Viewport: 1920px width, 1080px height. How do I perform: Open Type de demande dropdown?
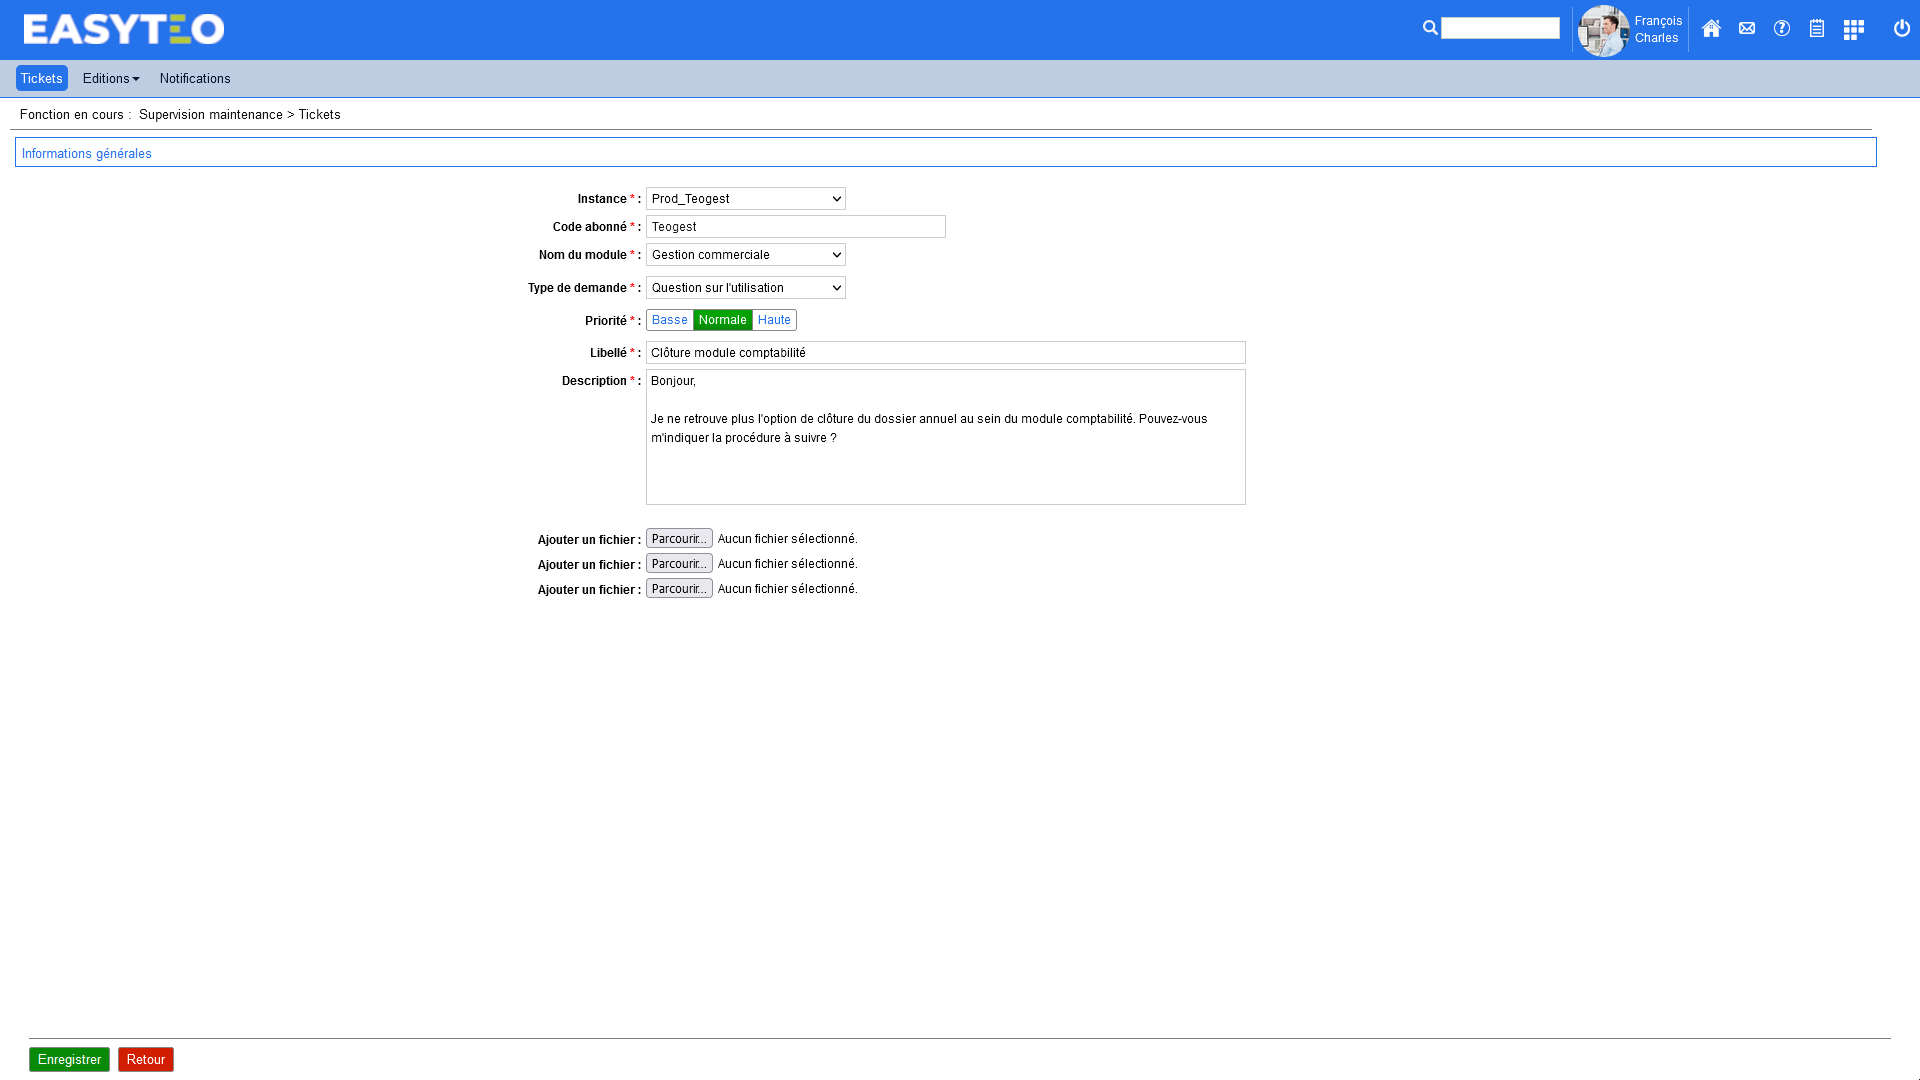(746, 288)
